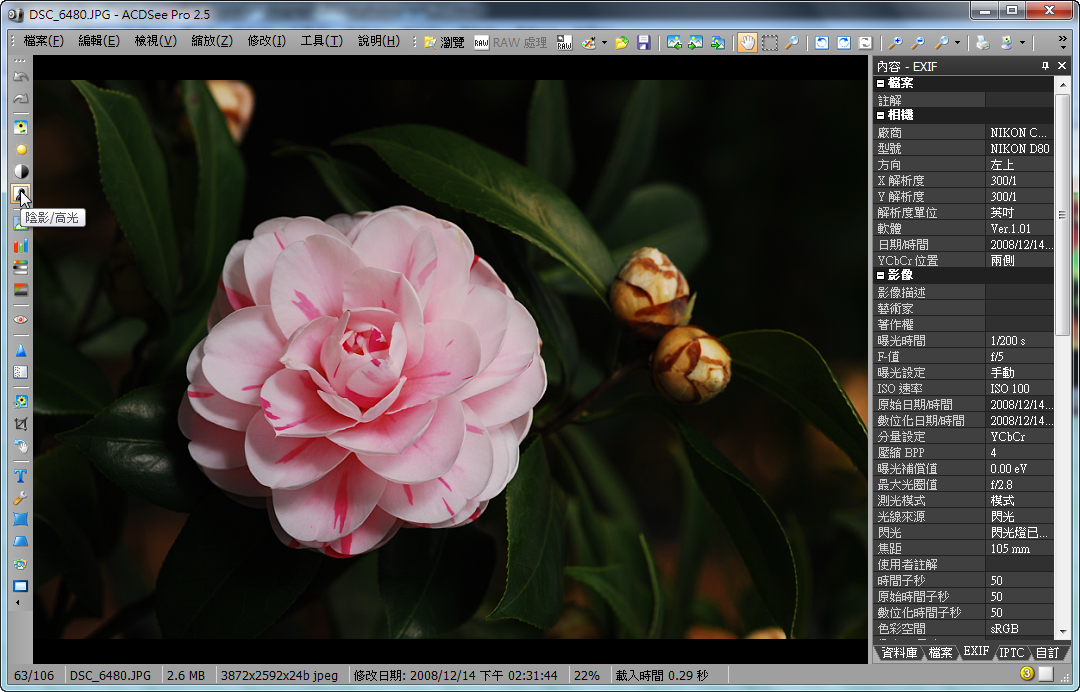Click the 瀏覽 browse button
Viewport: 1080px width, 692px height.
coord(444,42)
